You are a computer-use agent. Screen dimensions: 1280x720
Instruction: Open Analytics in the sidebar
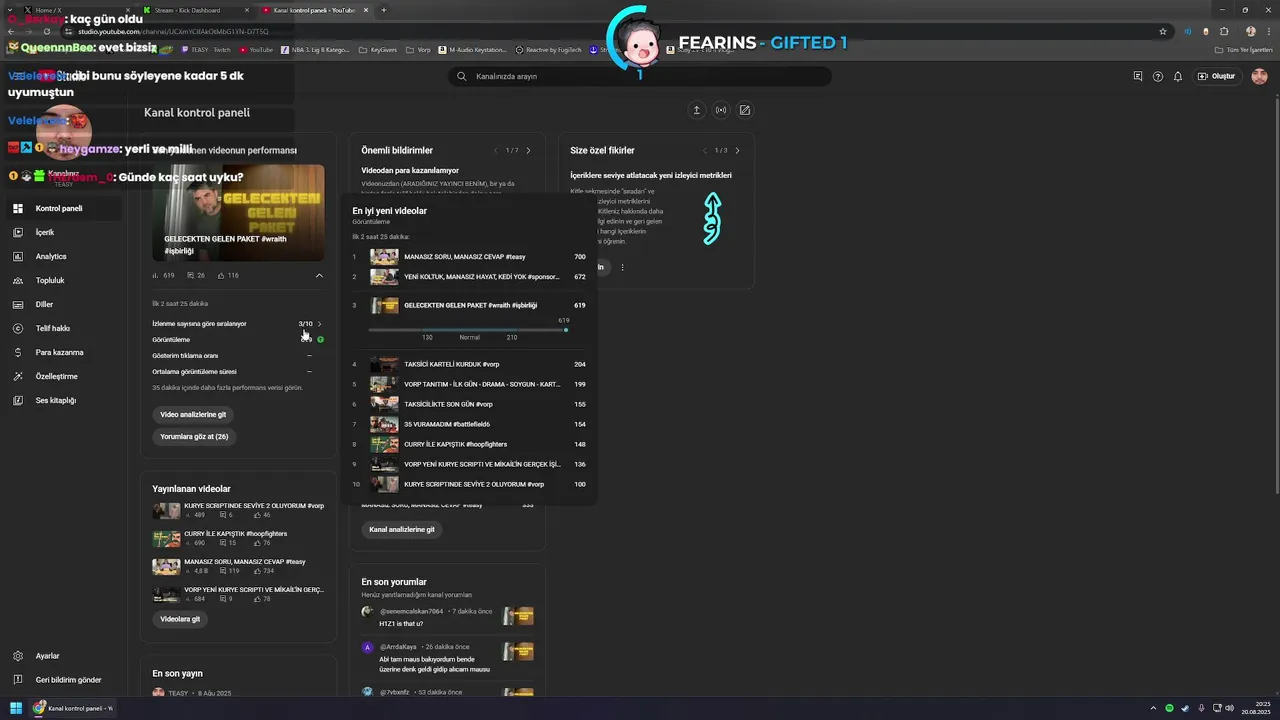coord(60,256)
